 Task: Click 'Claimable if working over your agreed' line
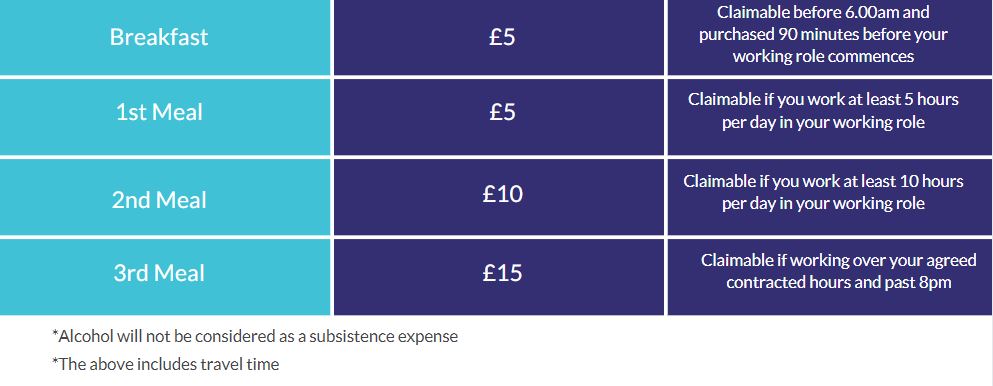coord(838,260)
